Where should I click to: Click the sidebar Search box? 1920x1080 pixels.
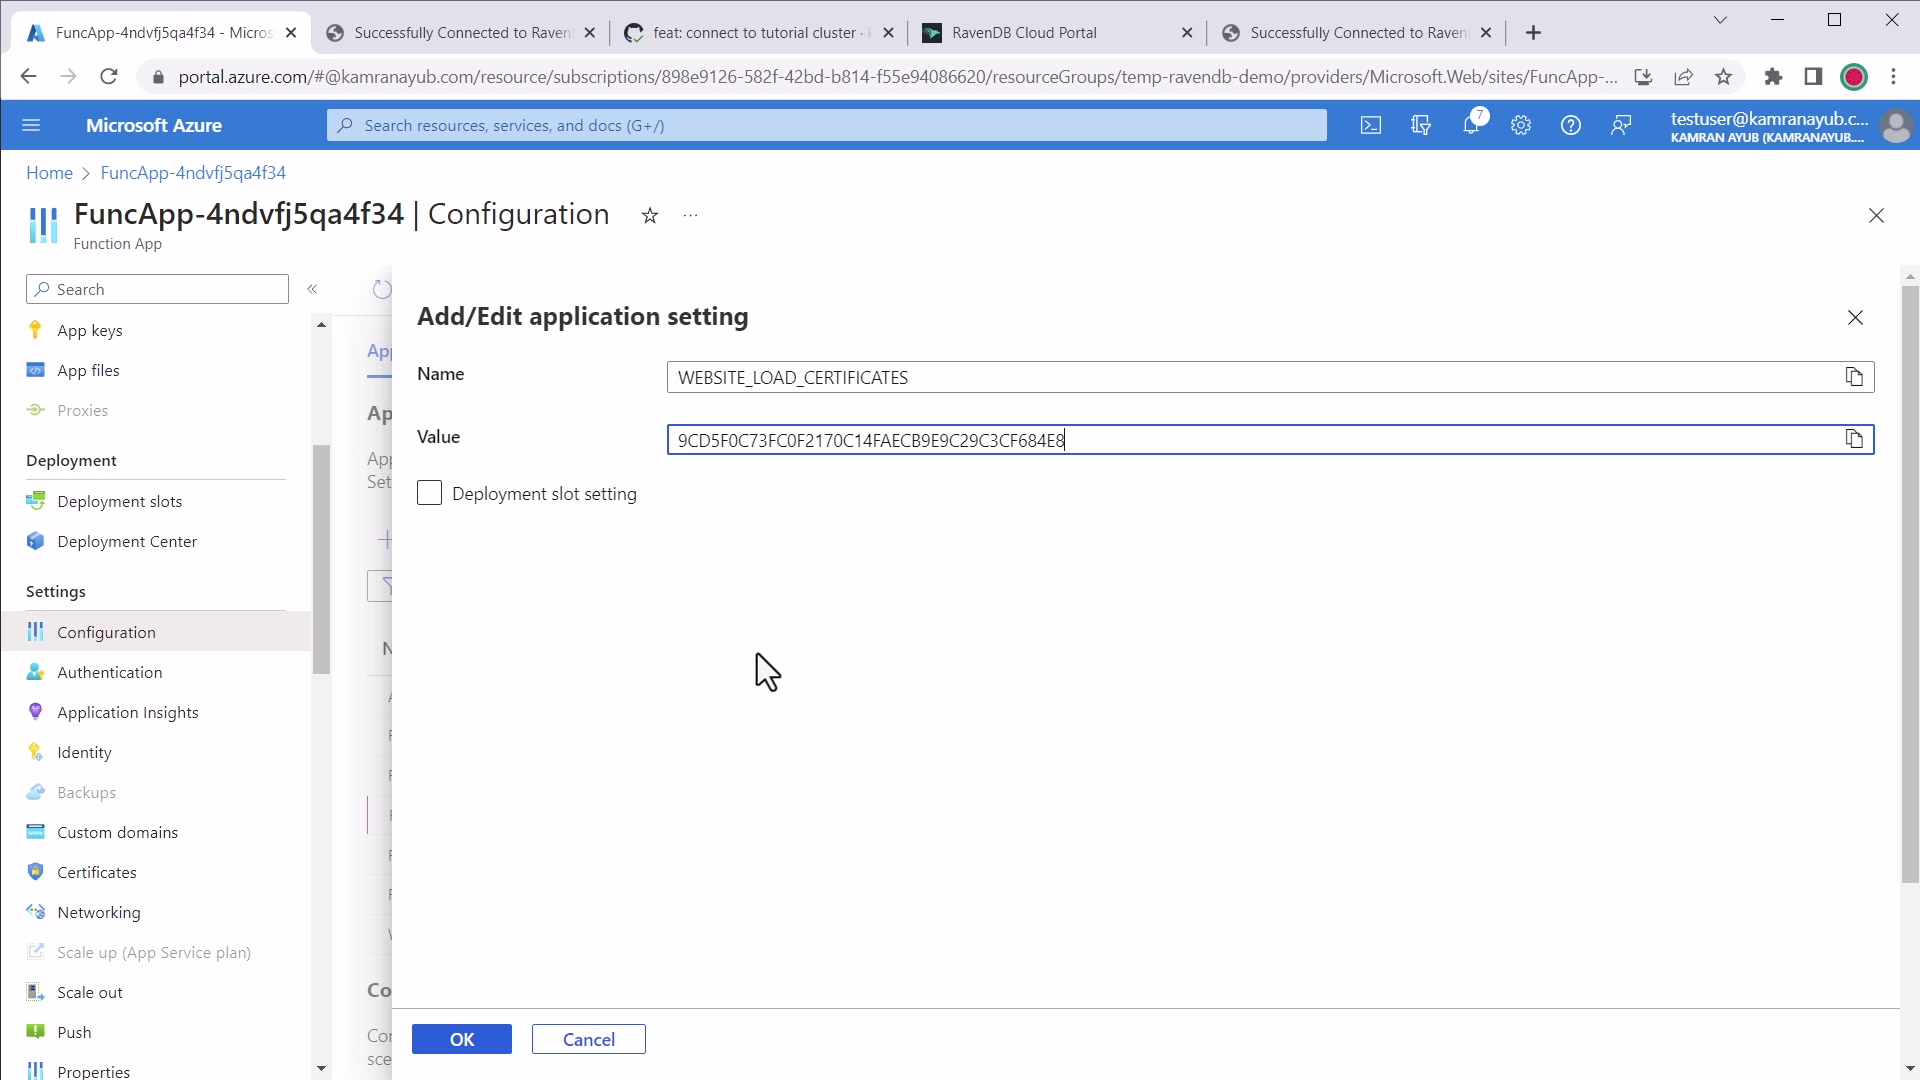(157, 289)
